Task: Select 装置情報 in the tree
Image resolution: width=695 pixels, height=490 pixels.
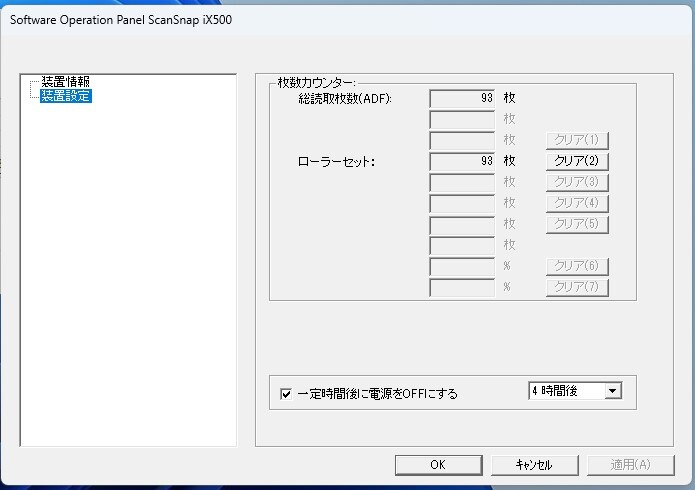Action: 66,82
